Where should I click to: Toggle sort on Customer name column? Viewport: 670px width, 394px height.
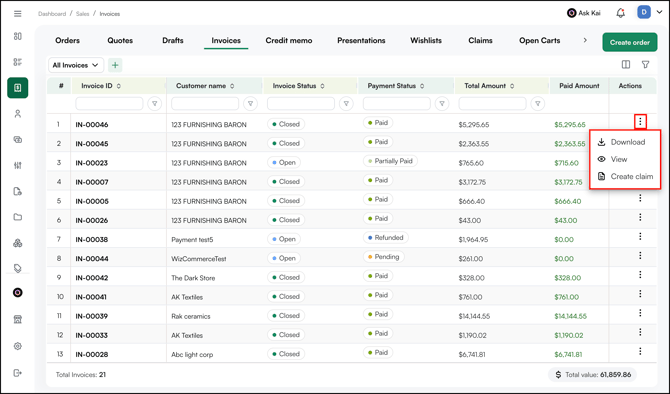232,86
